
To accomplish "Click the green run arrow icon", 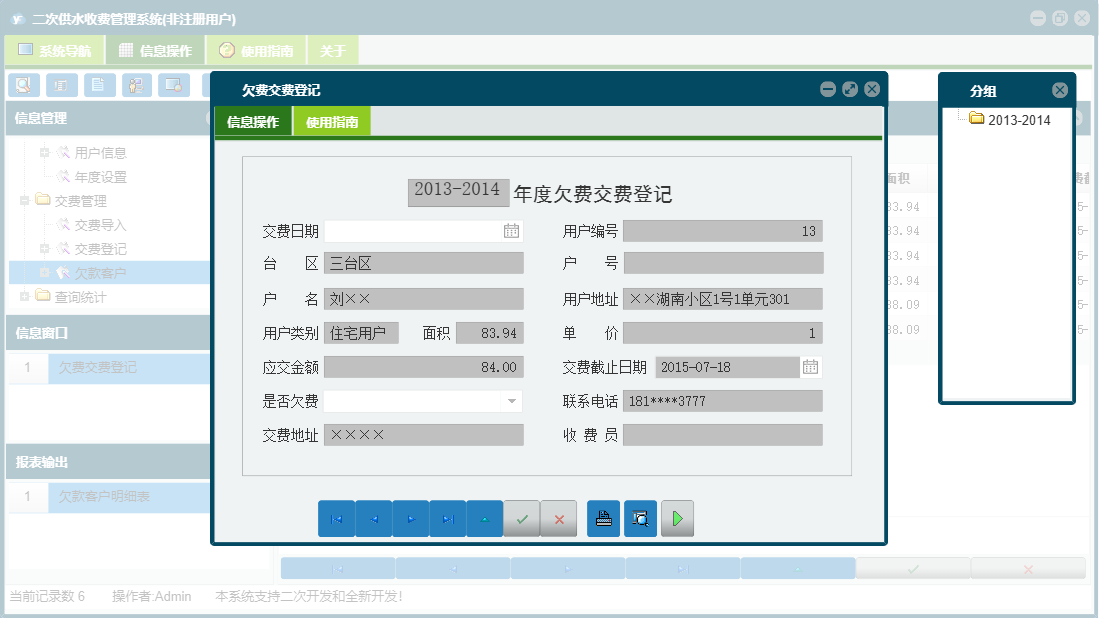I will [677, 518].
